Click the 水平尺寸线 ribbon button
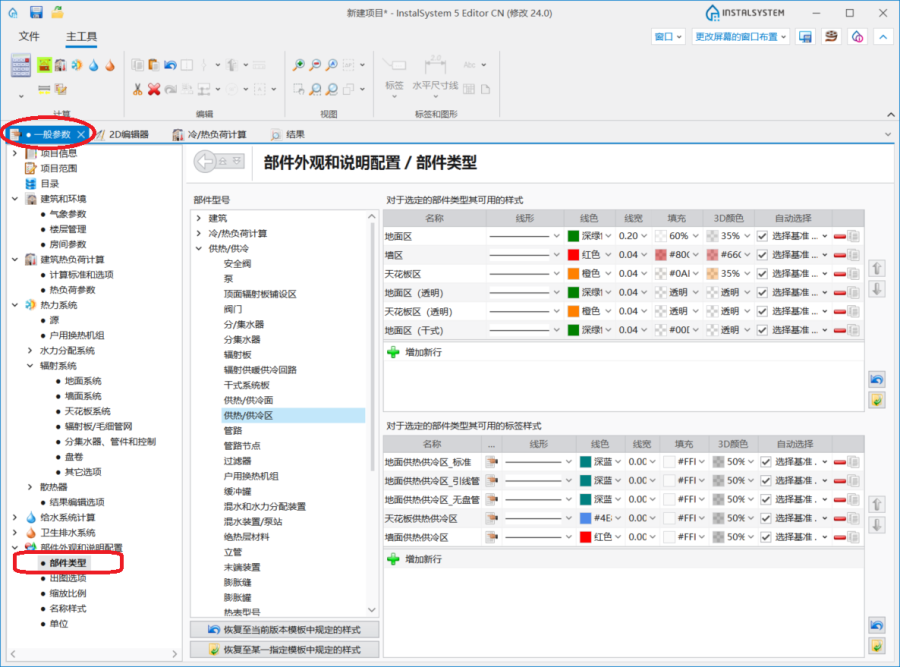 [x=435, y=76]
